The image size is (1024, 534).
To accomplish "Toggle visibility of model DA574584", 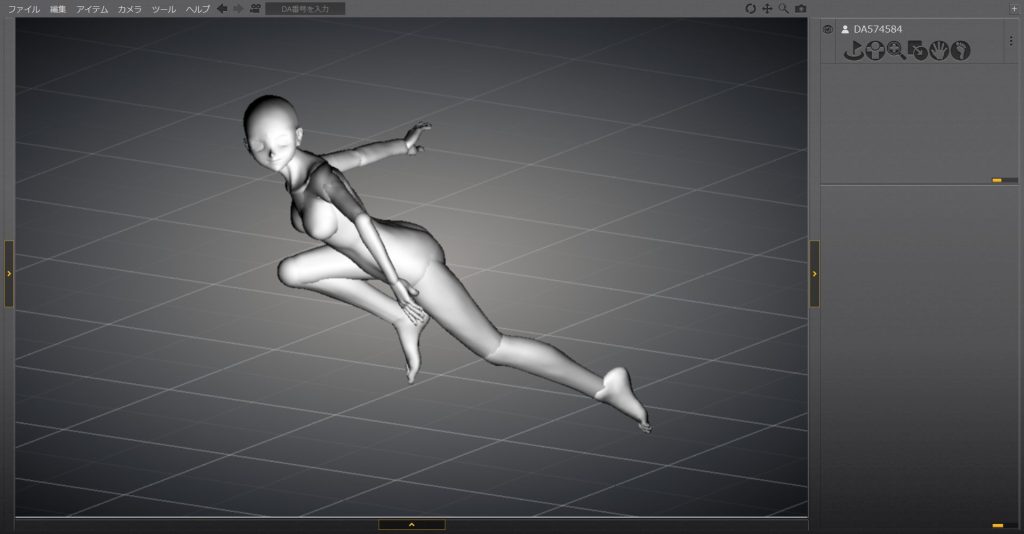I will [x=828, y=29].
